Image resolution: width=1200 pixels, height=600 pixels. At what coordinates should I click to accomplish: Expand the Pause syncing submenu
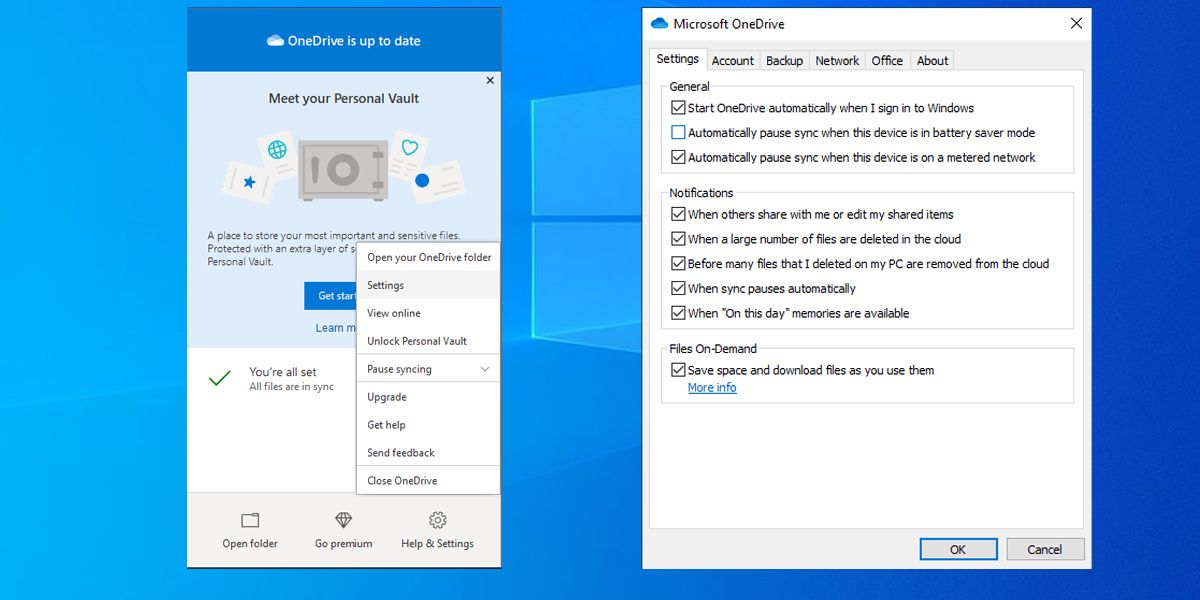point(428,368)
